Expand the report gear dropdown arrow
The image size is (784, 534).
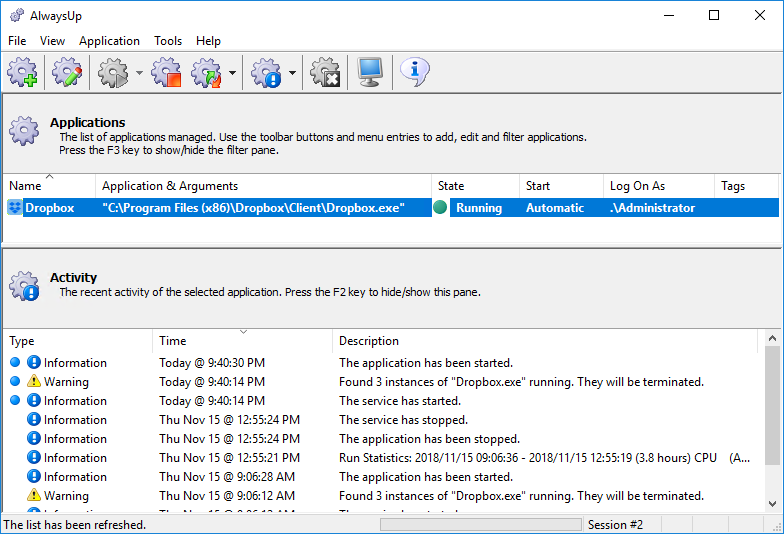point(292,73)
